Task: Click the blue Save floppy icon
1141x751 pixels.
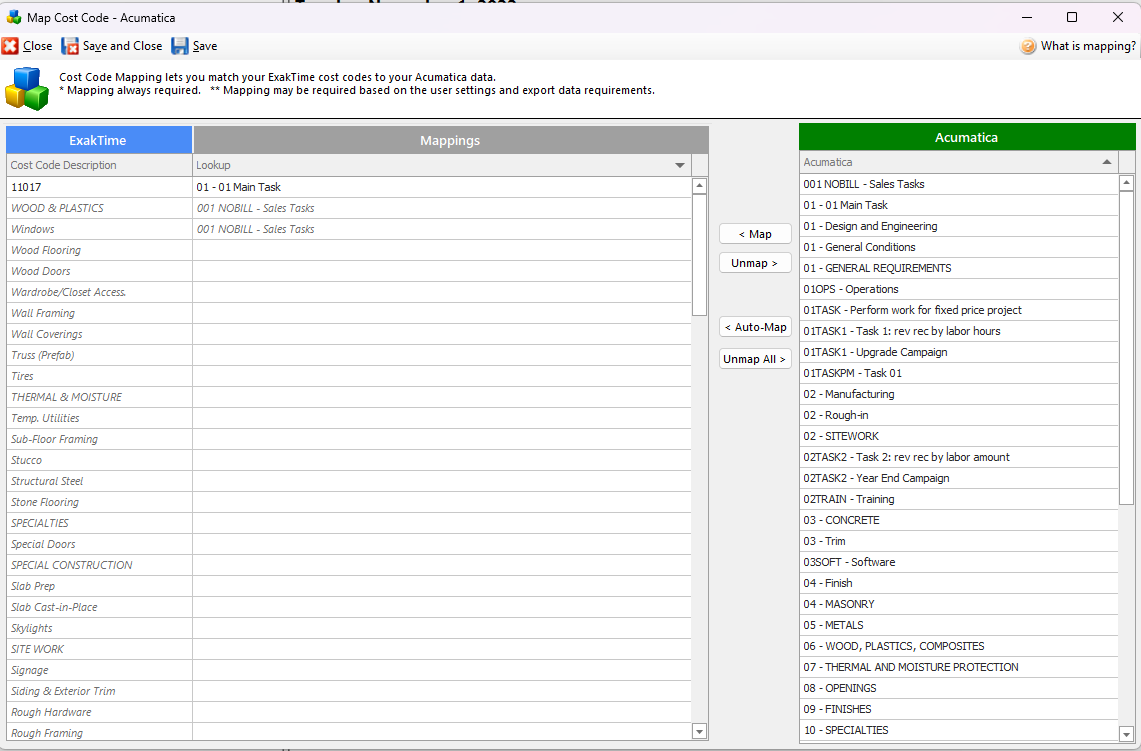Action: coord(180,46)
